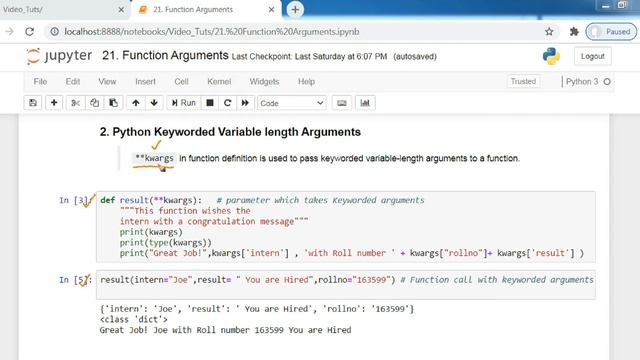This screenshot has width=640, height=360.
Task: Open the command palette keyboard icon
Action: click(342, 103)
